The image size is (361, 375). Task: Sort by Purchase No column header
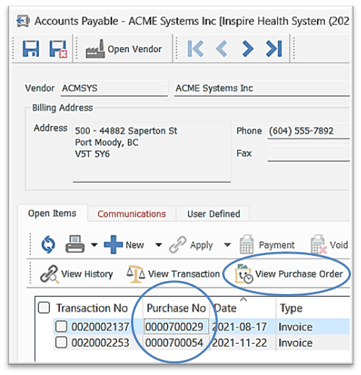176,308
